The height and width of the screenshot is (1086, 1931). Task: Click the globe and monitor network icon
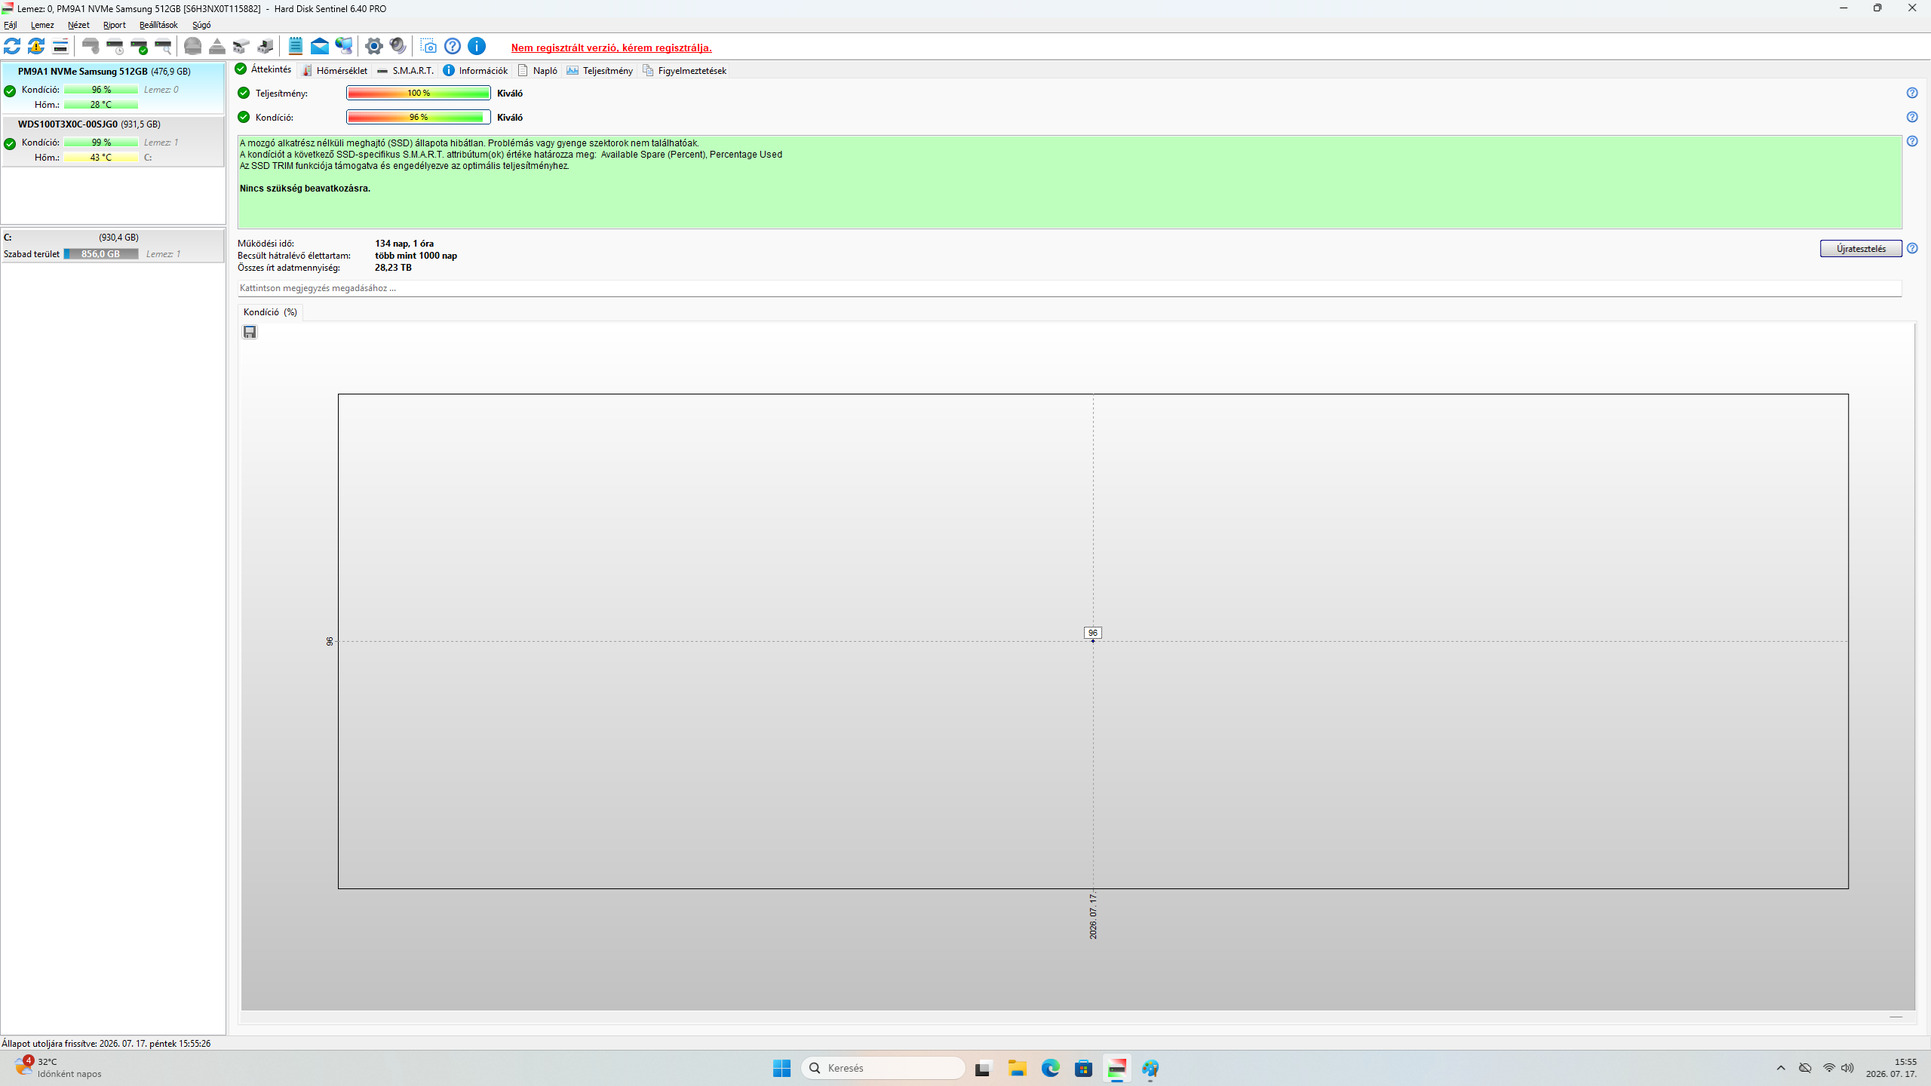pyautogui.click(x=344, y=46)
